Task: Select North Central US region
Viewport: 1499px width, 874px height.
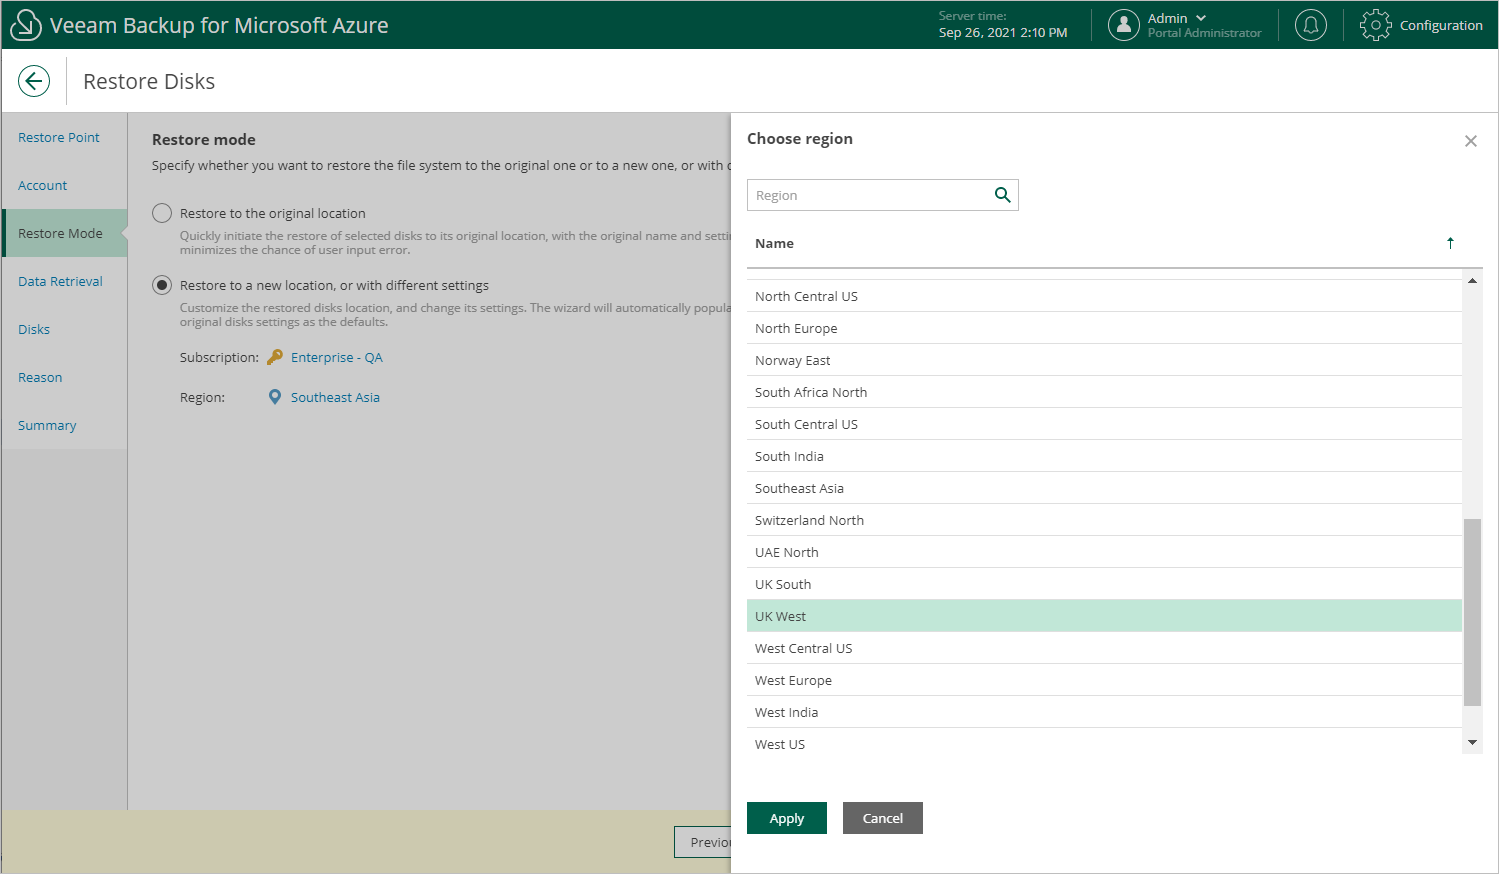Action: click(1104, 296)
